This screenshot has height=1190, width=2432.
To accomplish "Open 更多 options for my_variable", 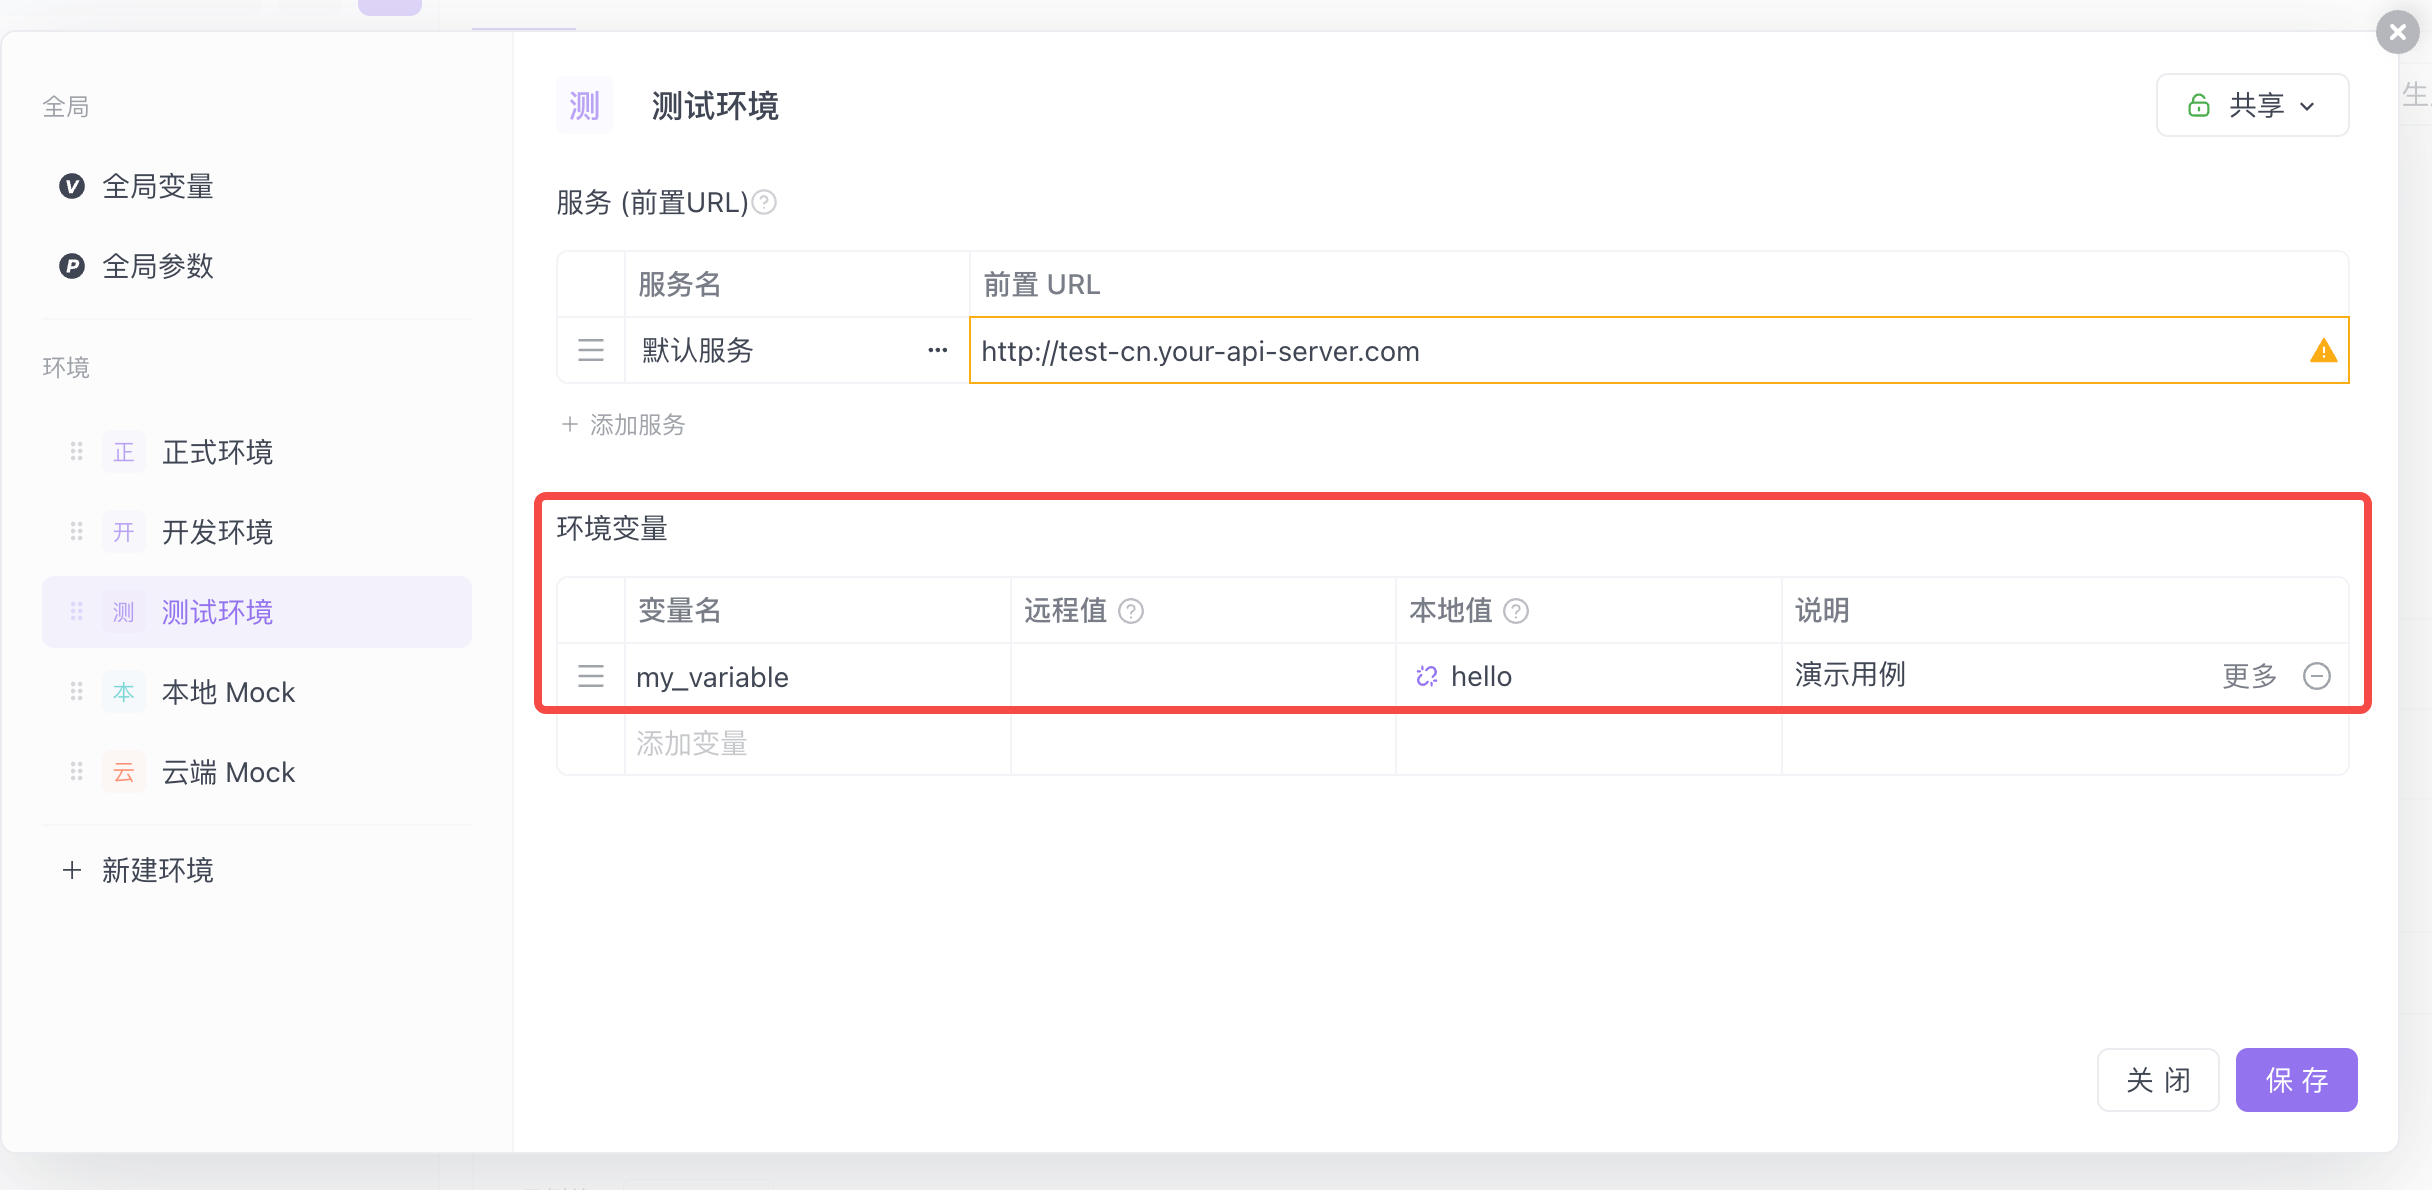I will [2249, 676].
